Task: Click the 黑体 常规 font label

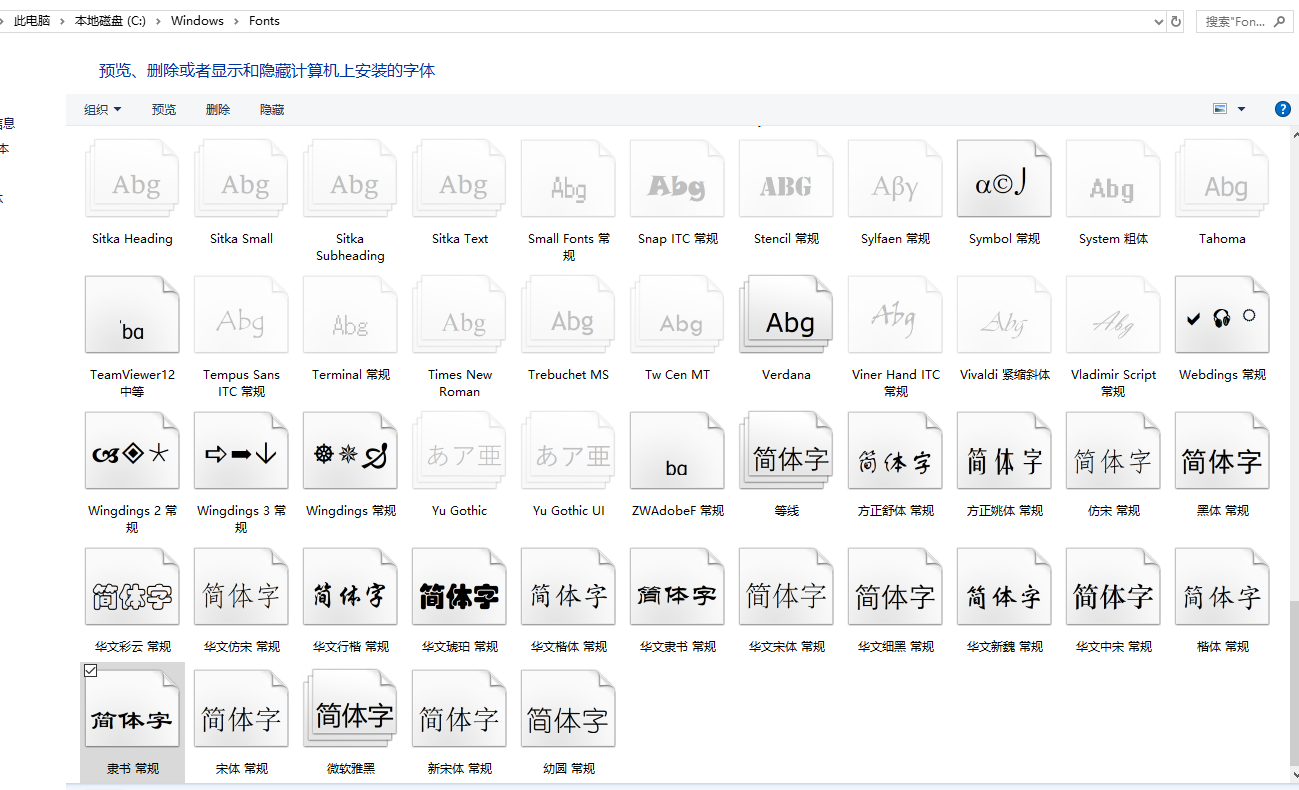Action: coord(1222,511)
